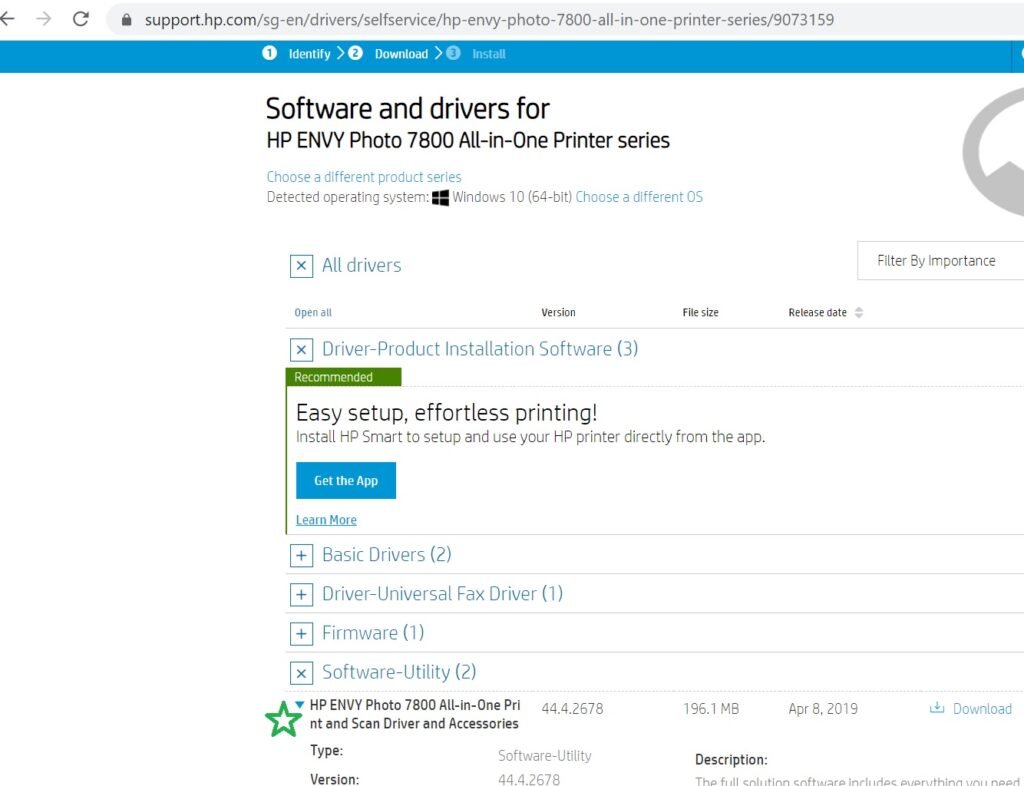Sort by Release date arrows
This screenshot has height=786, width=1024.
(859, 313)
